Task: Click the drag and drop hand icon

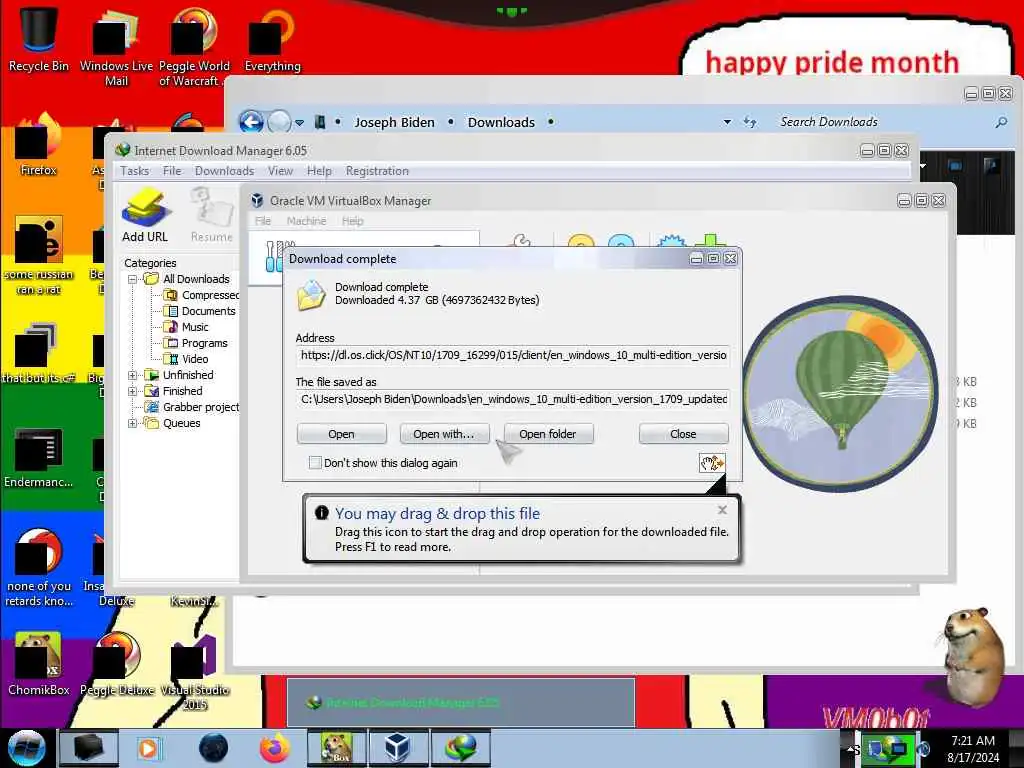Action: [712, 463]
